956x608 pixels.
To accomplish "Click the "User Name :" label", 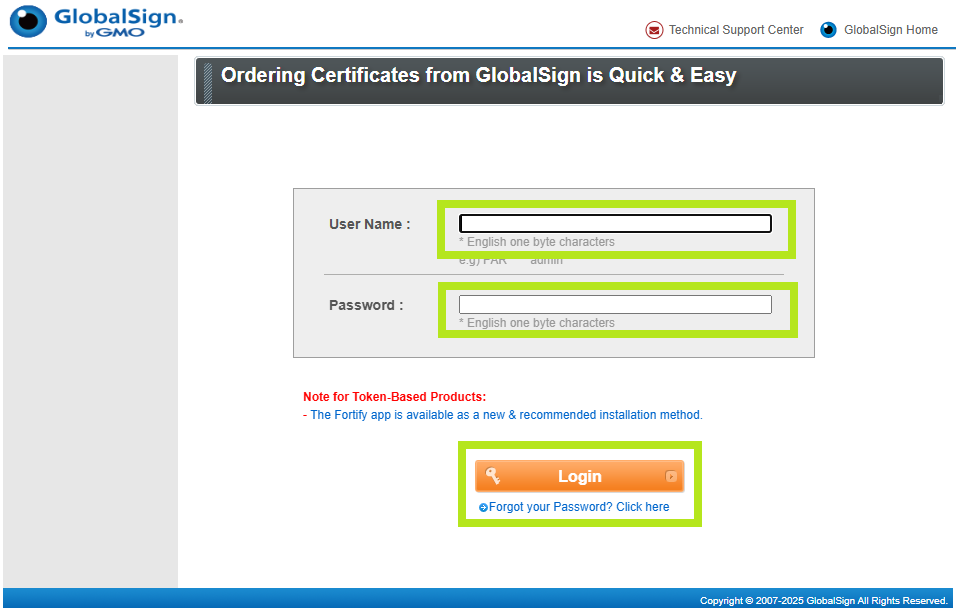I will [x=369, y=224].
